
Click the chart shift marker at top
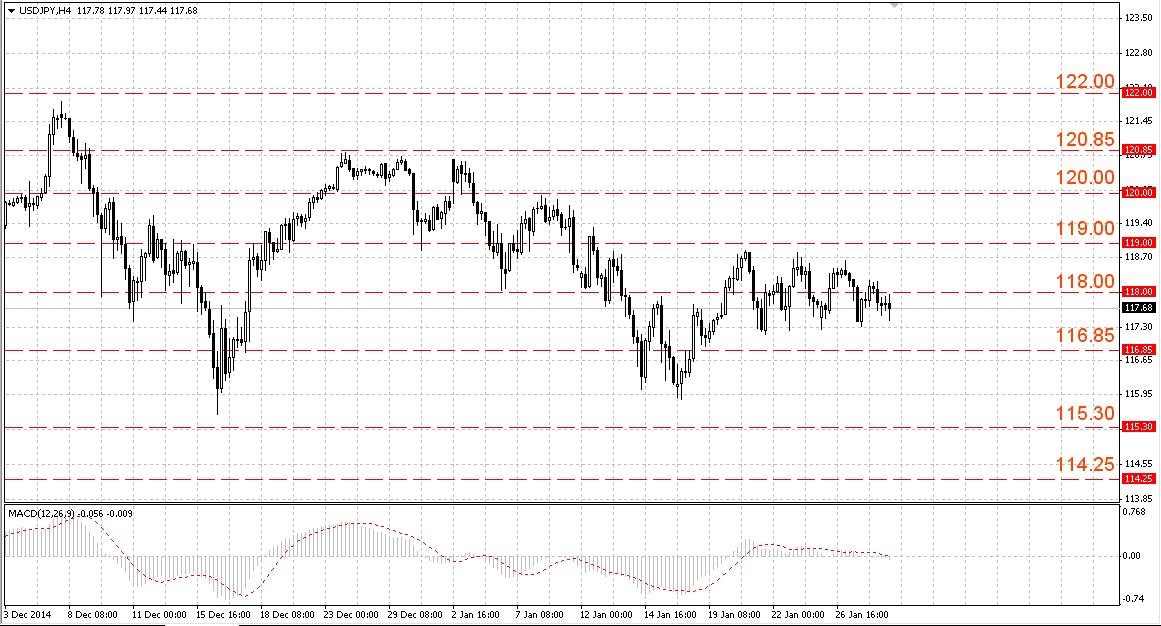click(x=895, y=5)
